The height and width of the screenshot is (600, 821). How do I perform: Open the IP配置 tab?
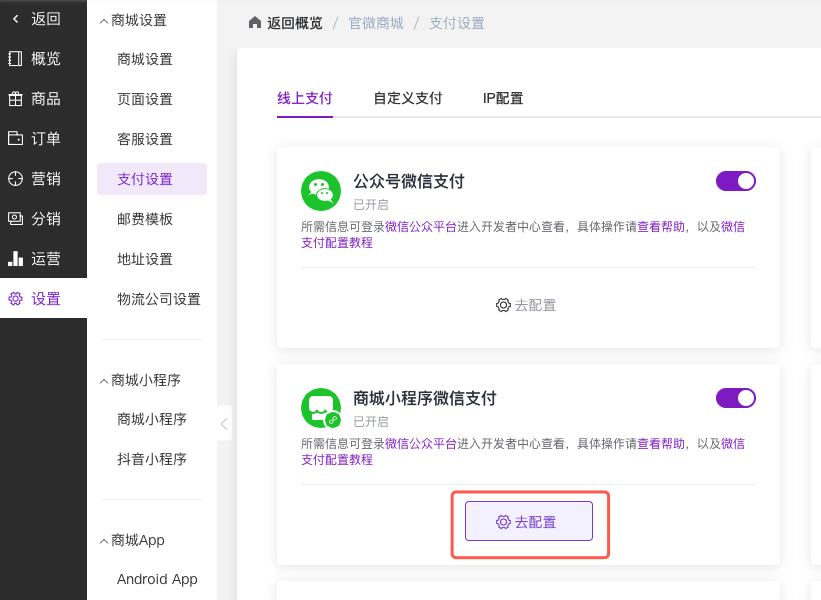pos(503,98)
